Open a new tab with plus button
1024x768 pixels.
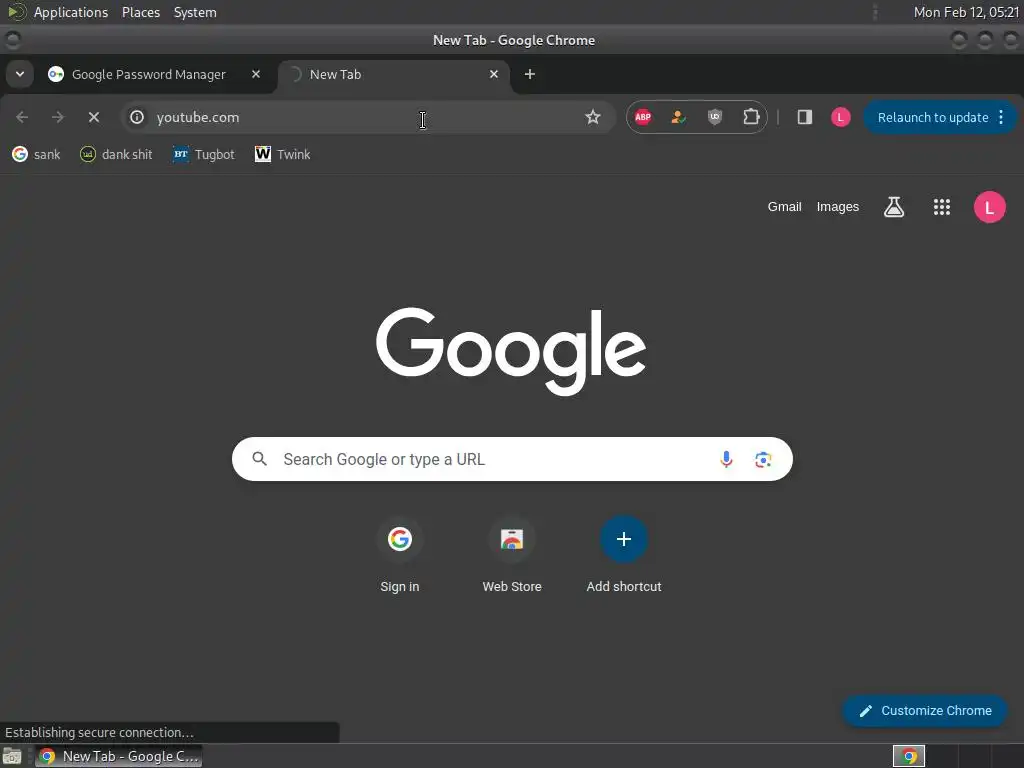pos(530,74)
